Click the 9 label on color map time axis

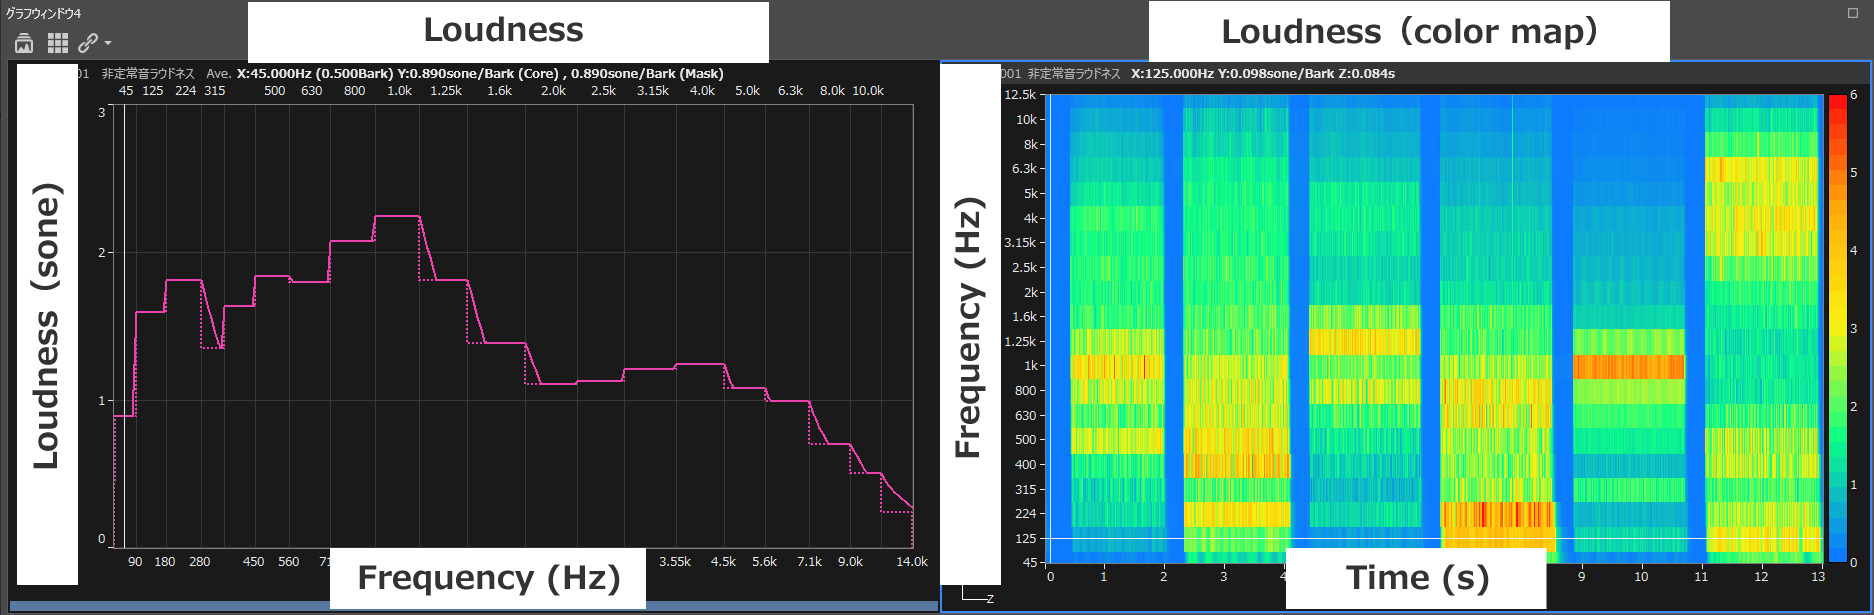coord(1581,577)
